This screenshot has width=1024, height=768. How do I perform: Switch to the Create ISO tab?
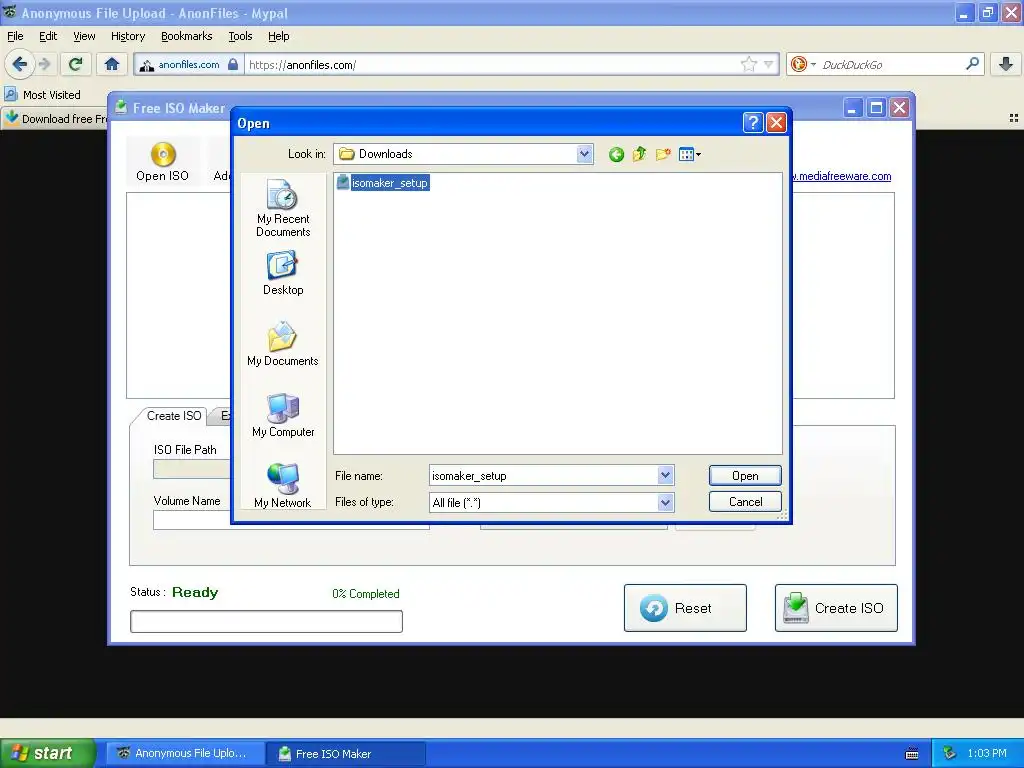pos(174,416)
